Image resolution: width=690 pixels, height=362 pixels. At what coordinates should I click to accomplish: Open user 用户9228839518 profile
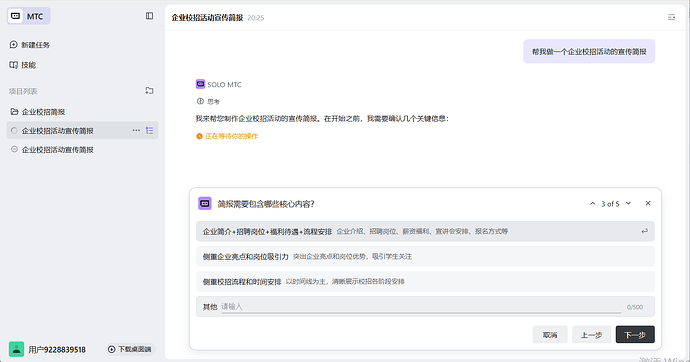coord(57,350)
